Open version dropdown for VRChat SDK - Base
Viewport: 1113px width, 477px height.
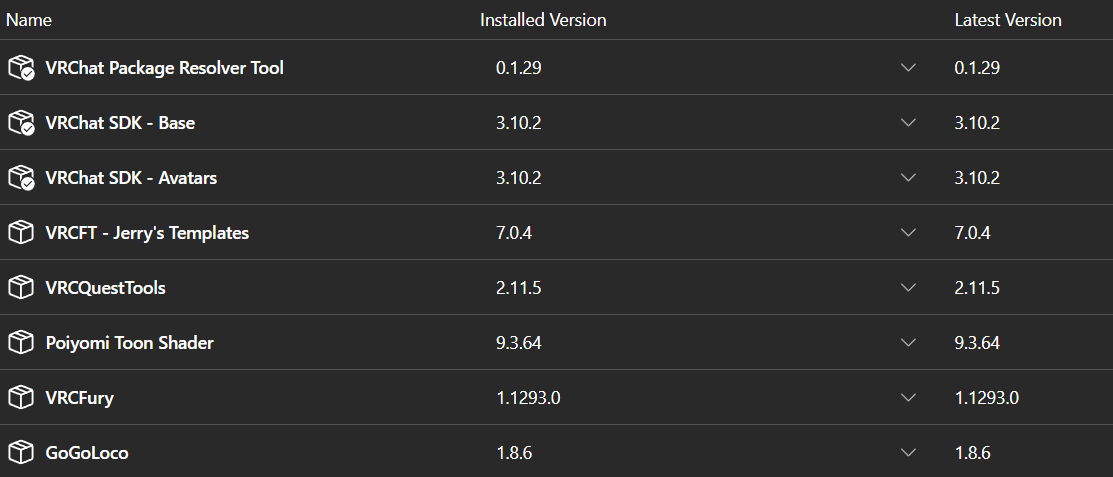click(908, 123)
